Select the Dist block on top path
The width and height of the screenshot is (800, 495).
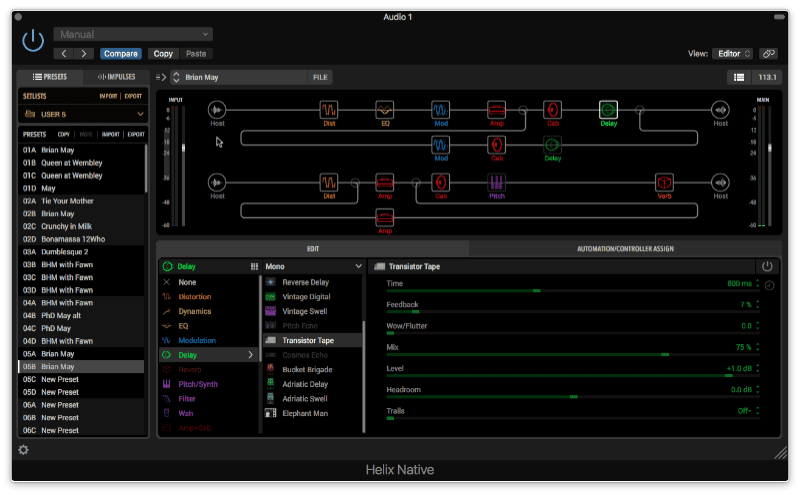click(x=329, y=110)
